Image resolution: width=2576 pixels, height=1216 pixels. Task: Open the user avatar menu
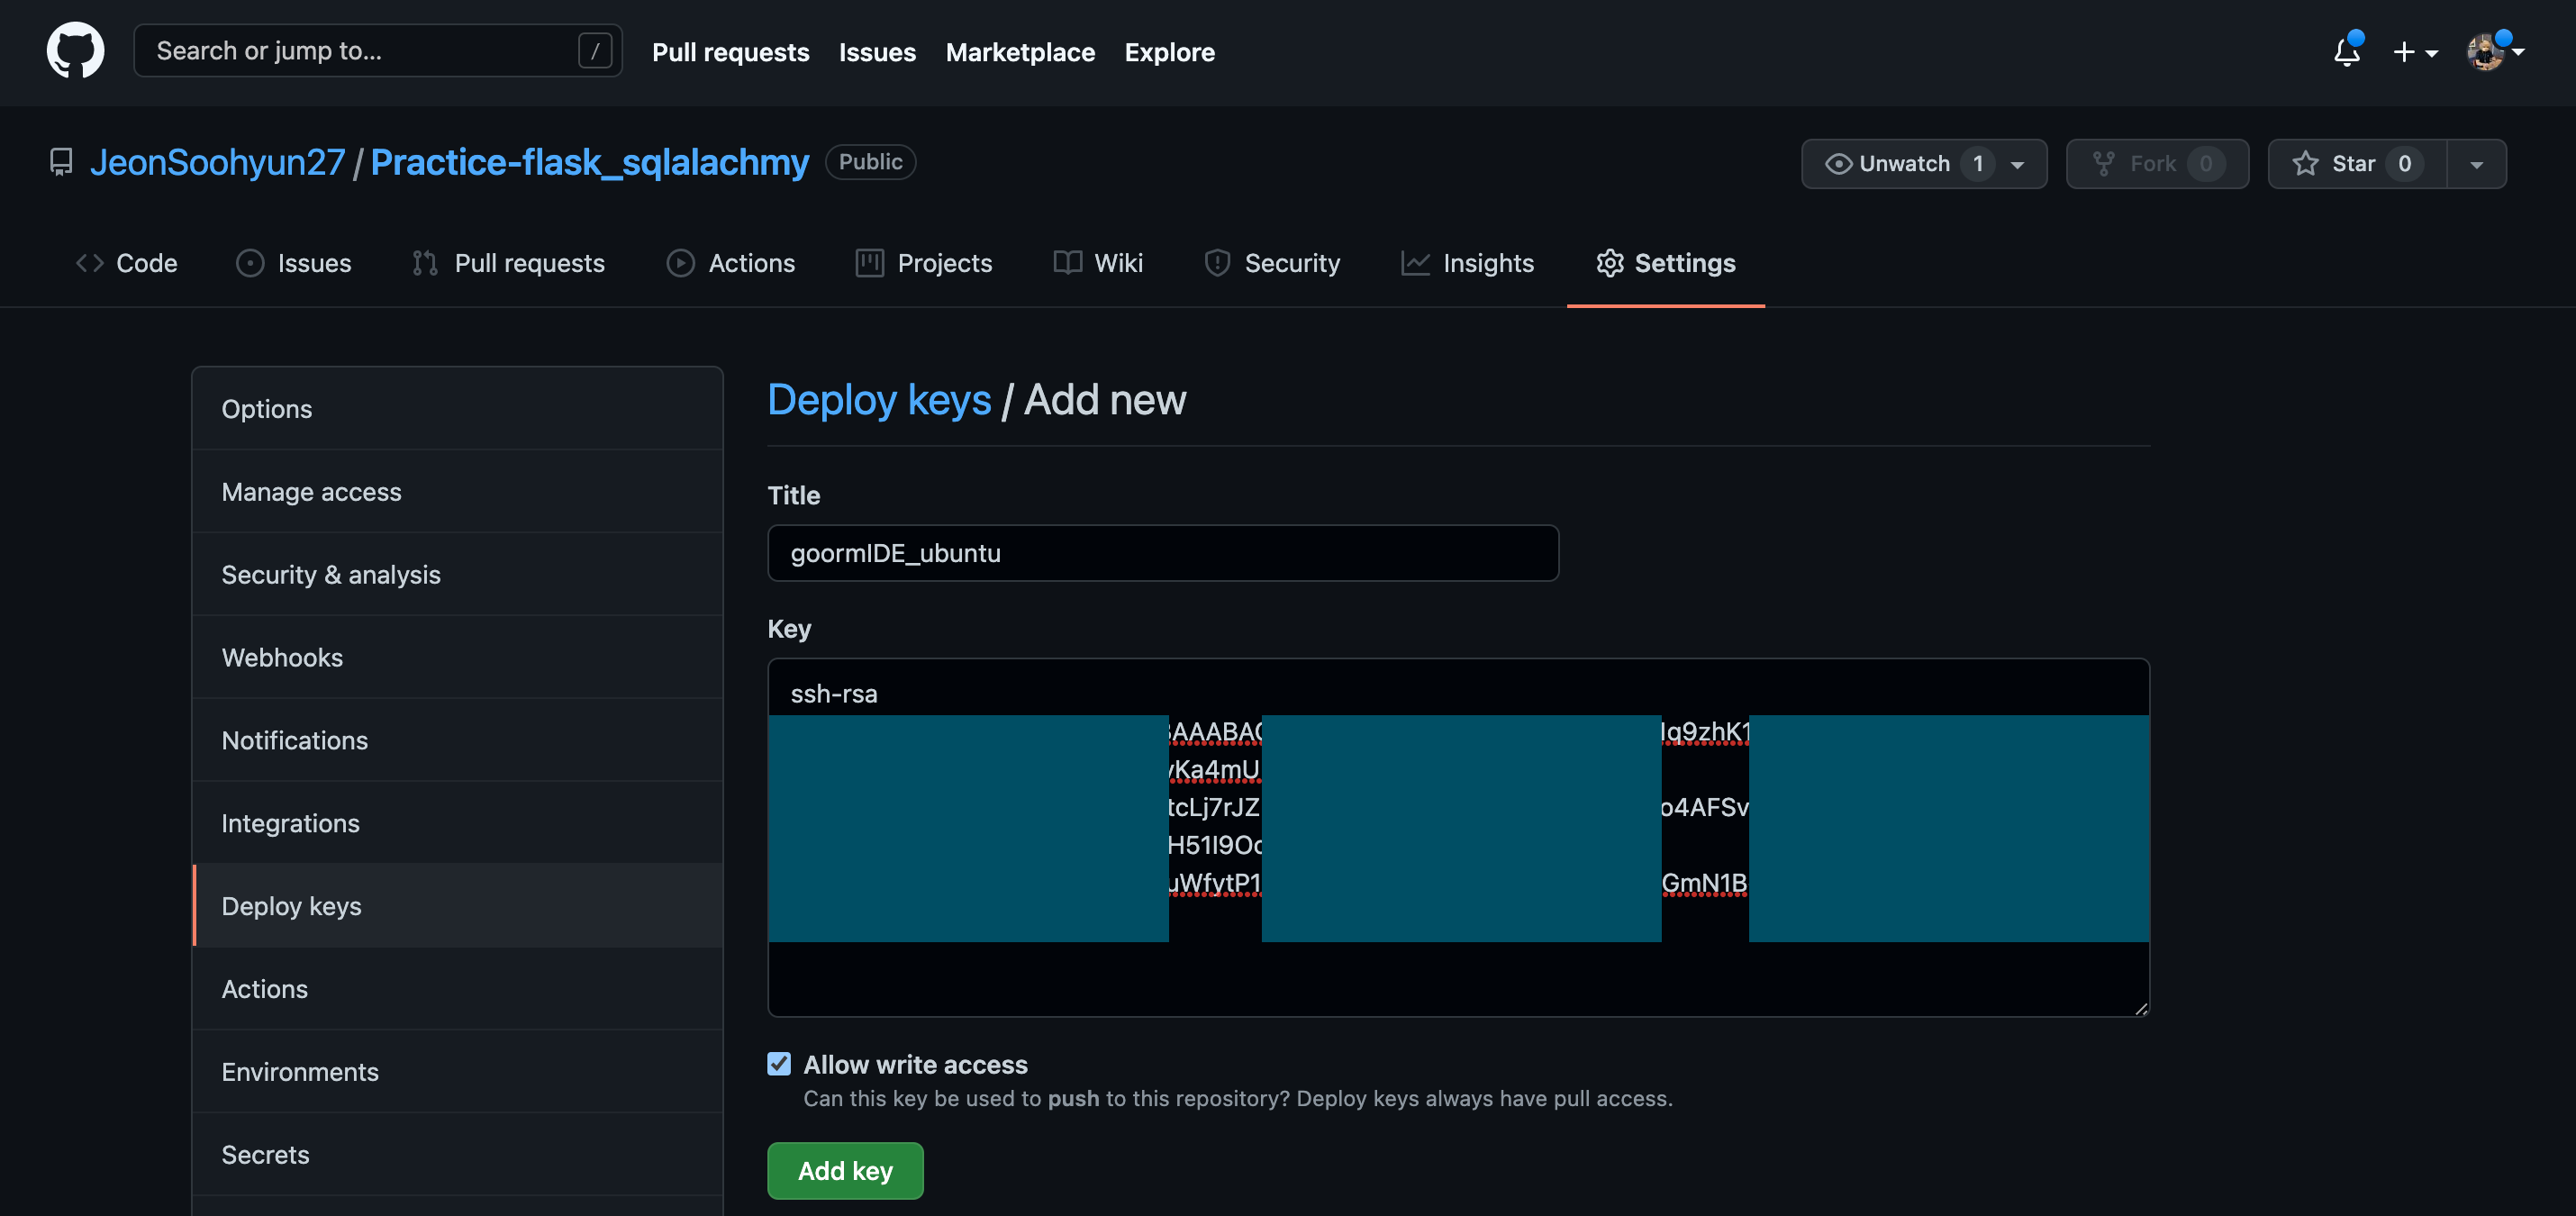[x=2495, y=51]
